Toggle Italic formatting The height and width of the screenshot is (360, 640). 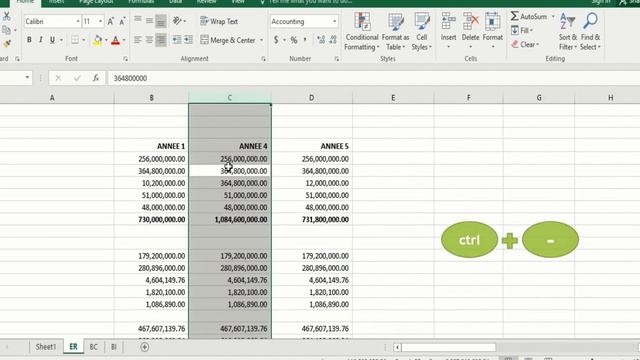[40, 40]
